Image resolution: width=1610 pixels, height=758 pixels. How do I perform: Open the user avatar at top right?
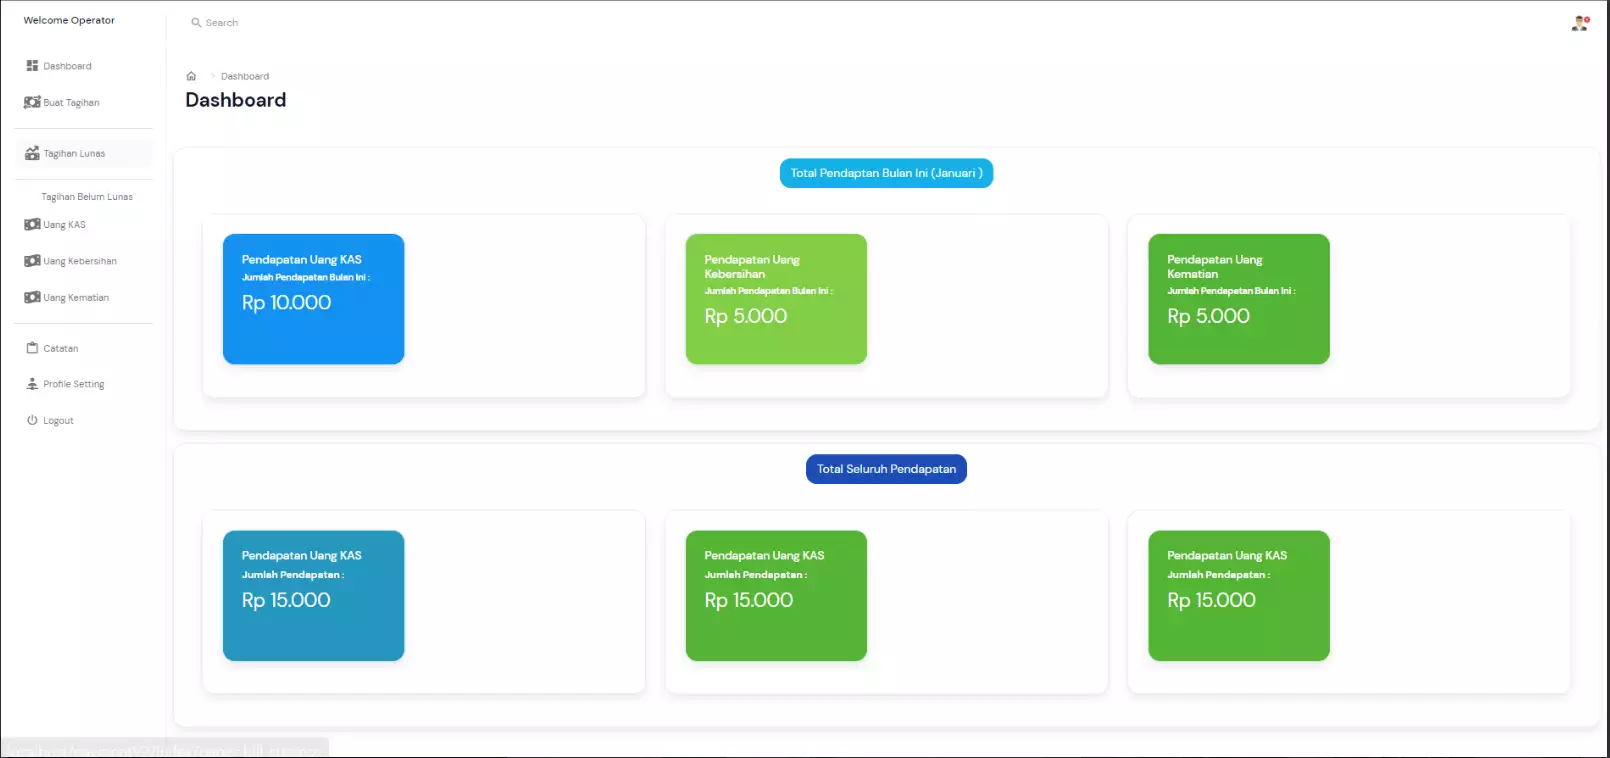click(1580, 23)
